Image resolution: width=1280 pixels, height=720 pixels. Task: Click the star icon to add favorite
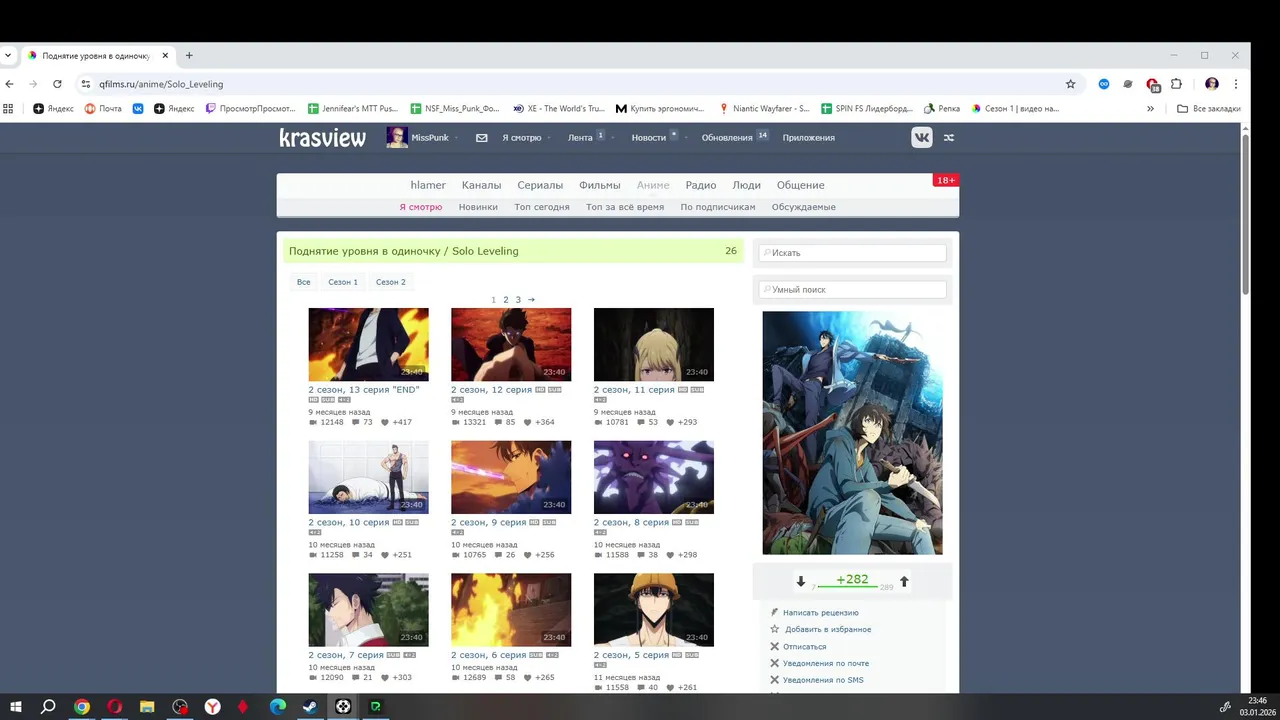point(774,629)
